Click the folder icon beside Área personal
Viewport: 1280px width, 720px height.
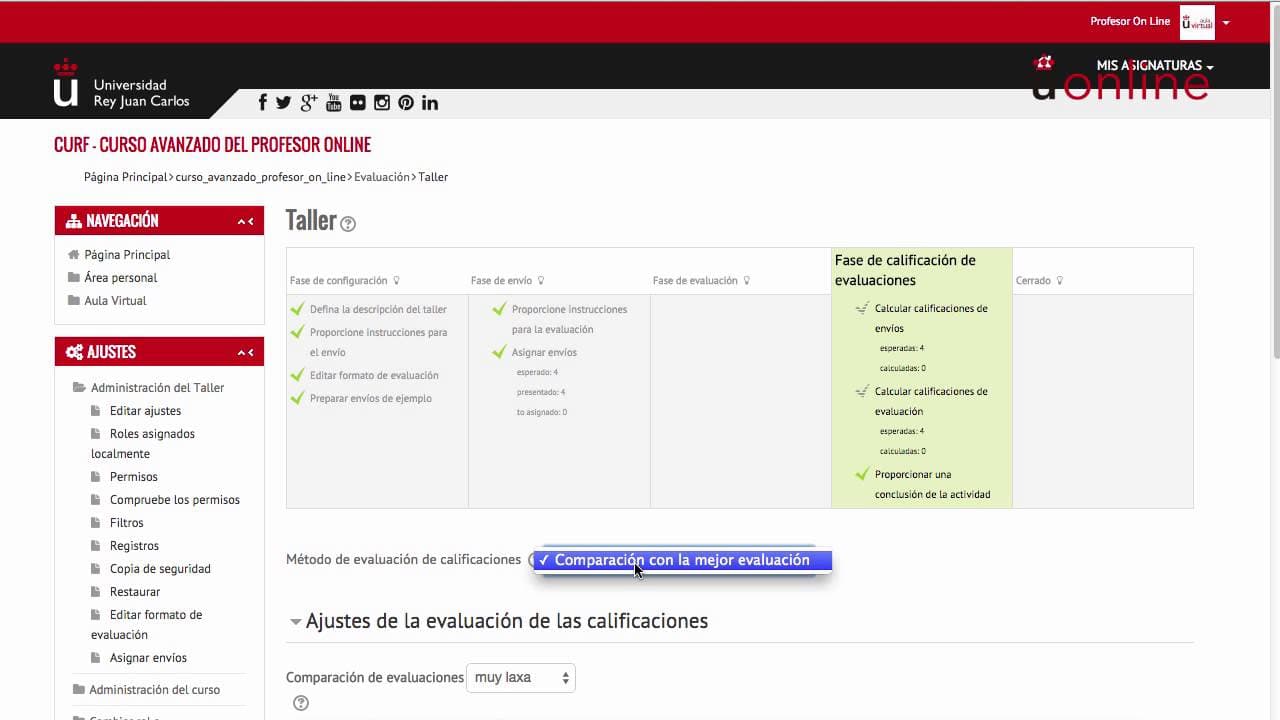(73, 277)
